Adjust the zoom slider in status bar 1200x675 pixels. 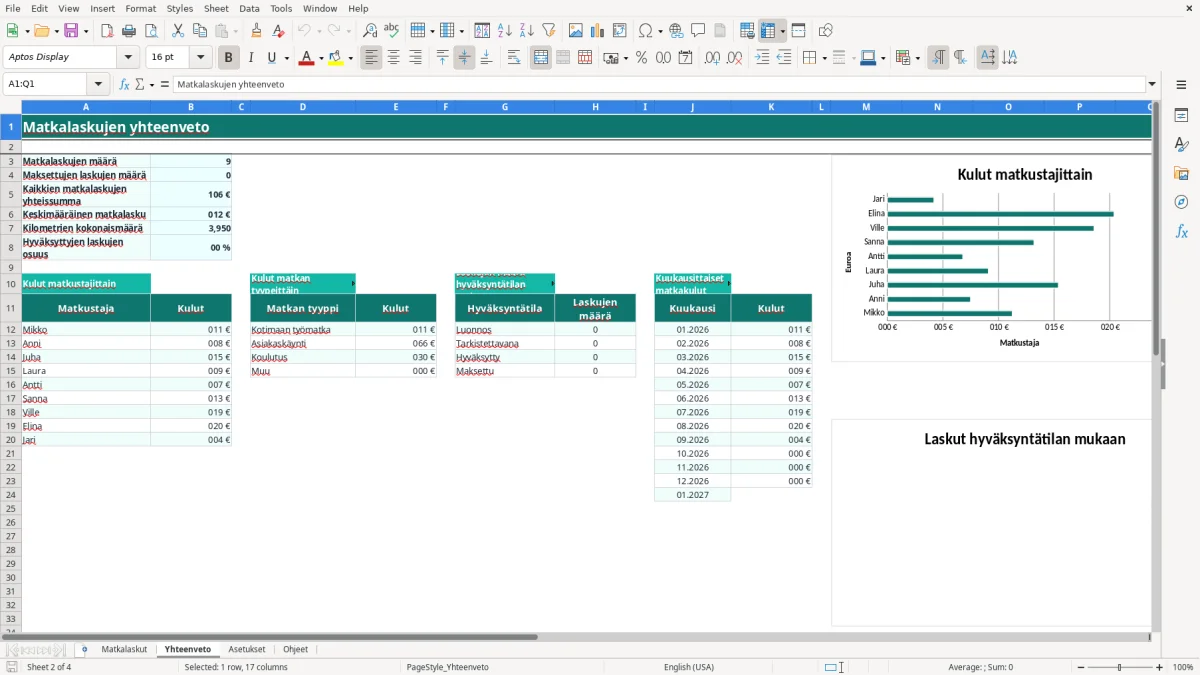click(x=1119, y=667)
